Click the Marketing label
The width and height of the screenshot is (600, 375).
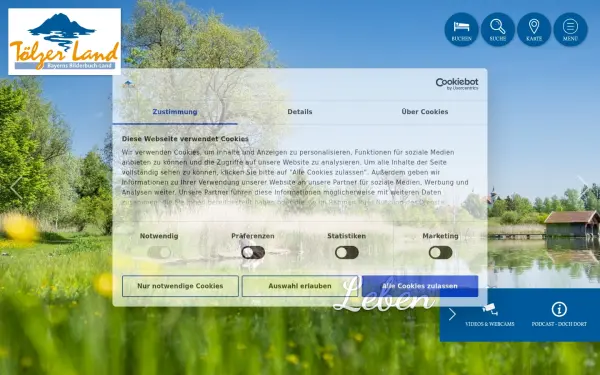(440, 236)
